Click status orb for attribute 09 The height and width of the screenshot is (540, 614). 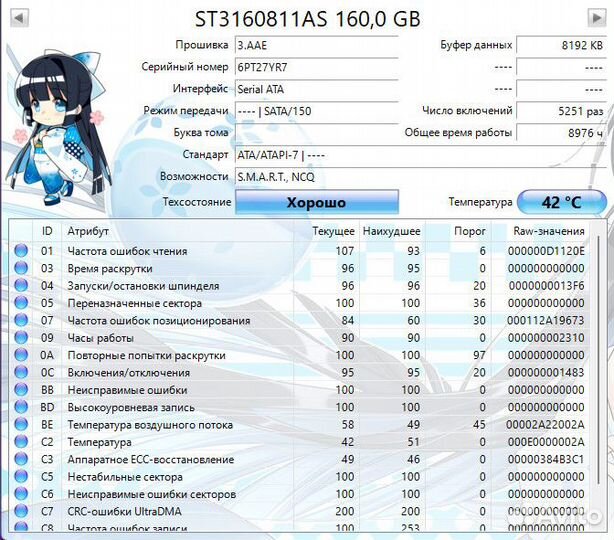[x=21, y=337]
